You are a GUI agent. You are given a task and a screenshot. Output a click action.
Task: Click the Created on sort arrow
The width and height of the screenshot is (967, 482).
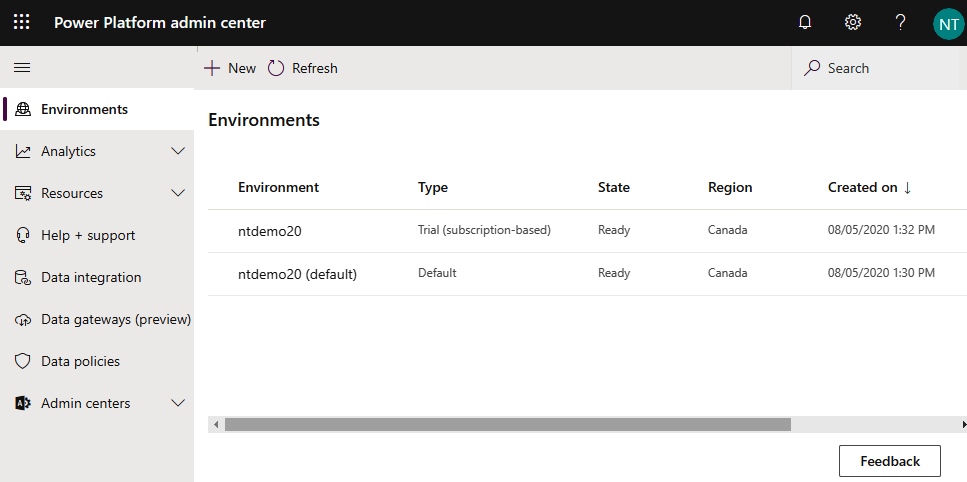pos(907,188)
